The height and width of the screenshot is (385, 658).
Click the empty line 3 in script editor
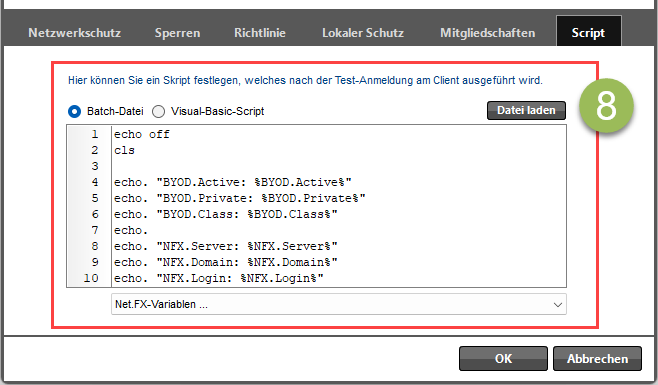[339, 166]
